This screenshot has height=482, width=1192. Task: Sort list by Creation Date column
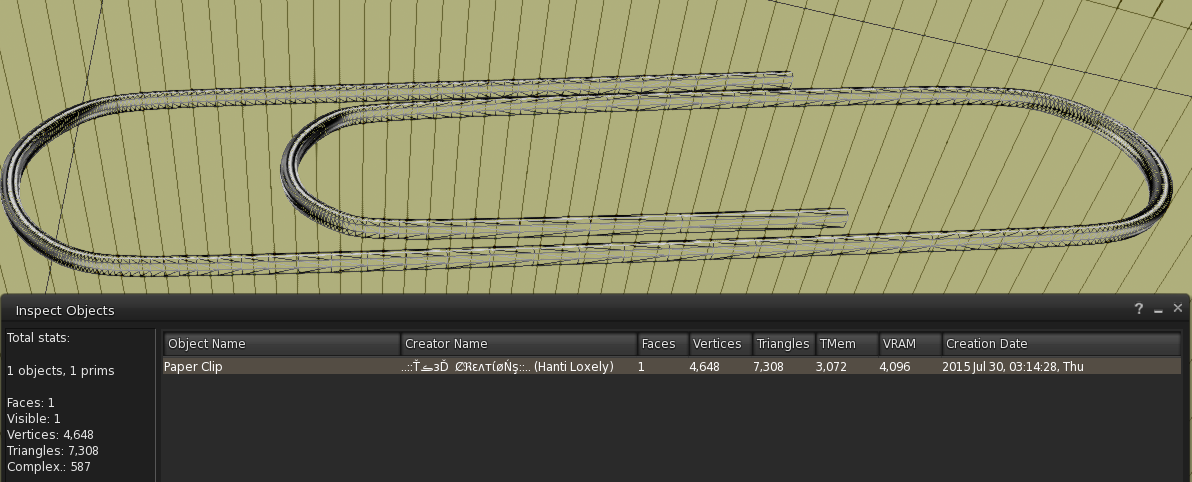pos(1062,344)
